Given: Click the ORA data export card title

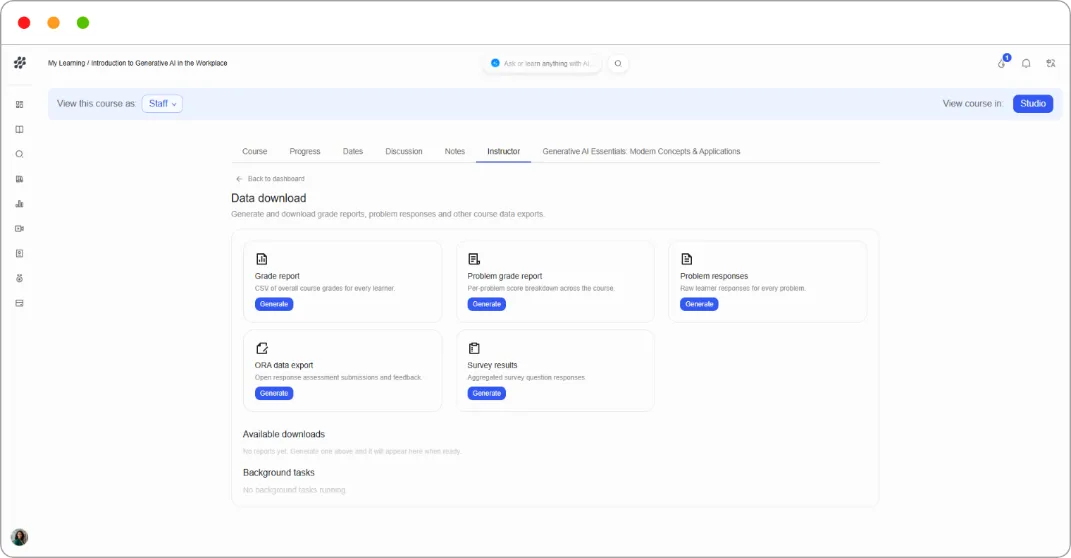Looking at the screenshot, I should tap(284, 365).
